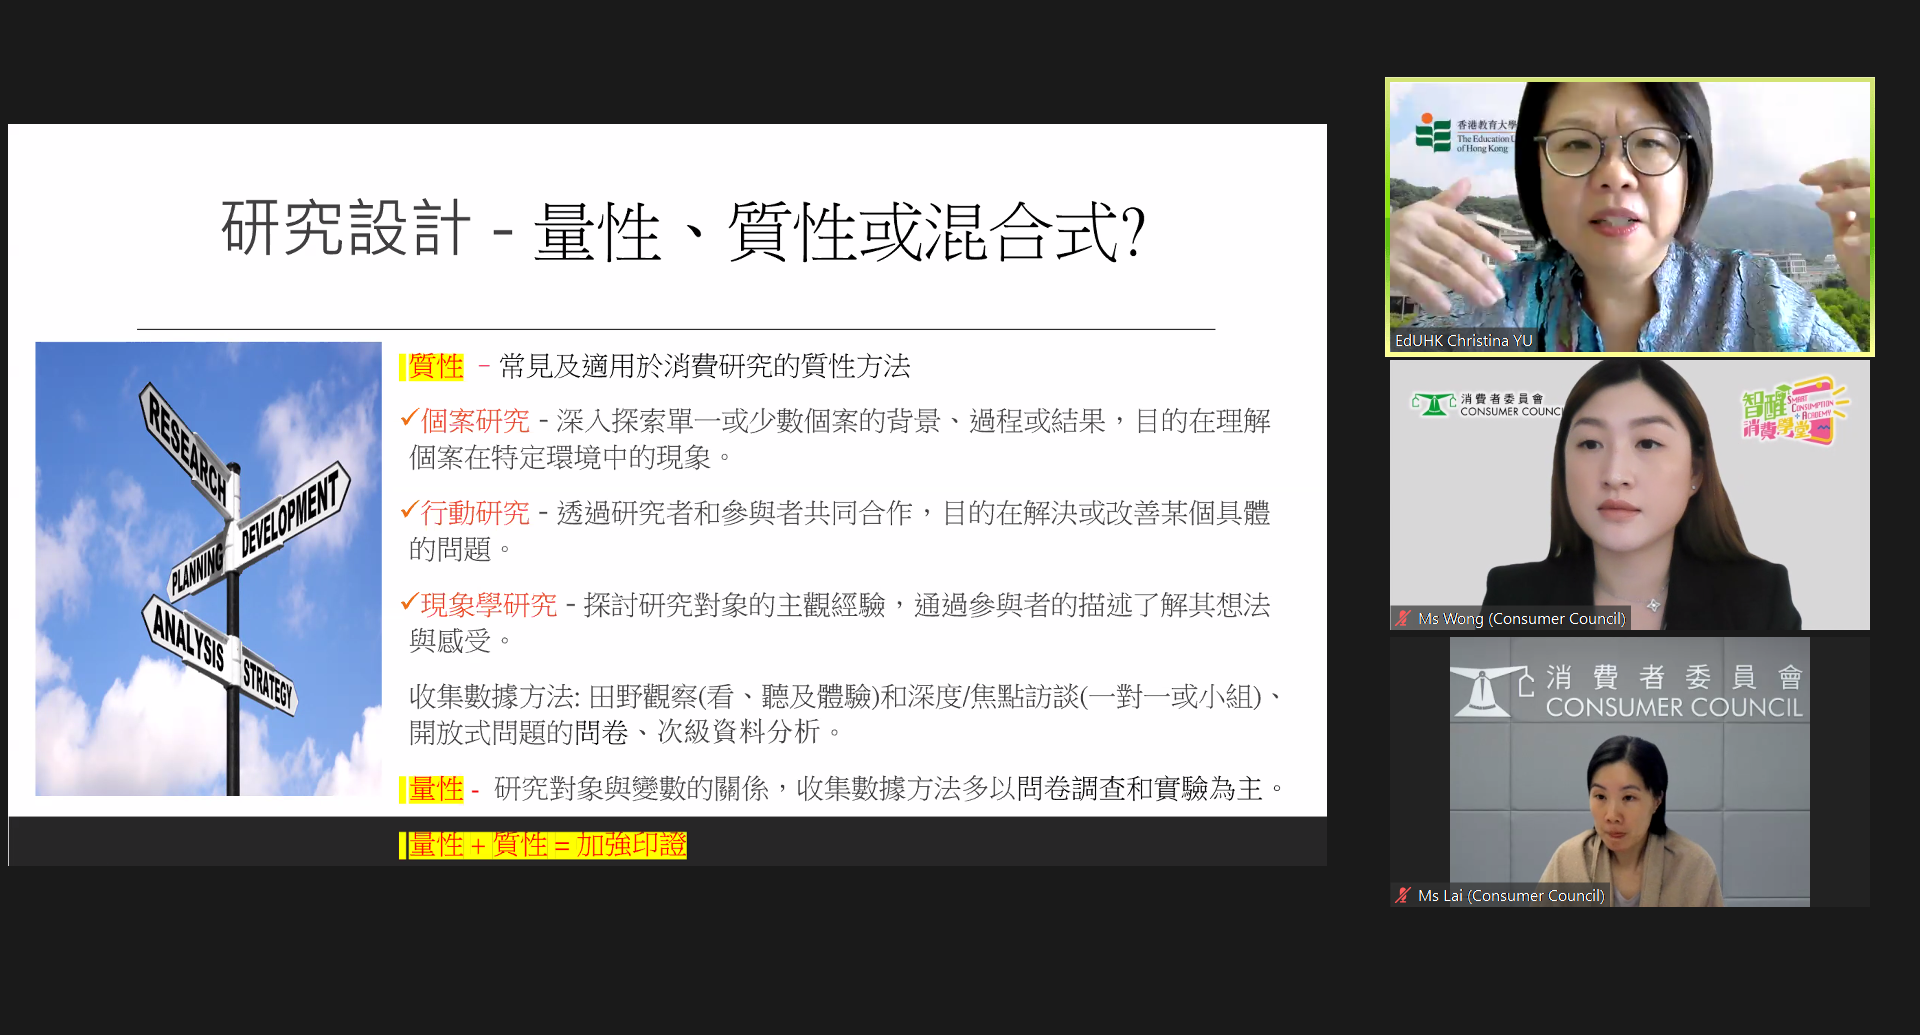Click the yellow highlighted 質性 heading
Screen dimensions: 1920x1035
pos(436,367)
